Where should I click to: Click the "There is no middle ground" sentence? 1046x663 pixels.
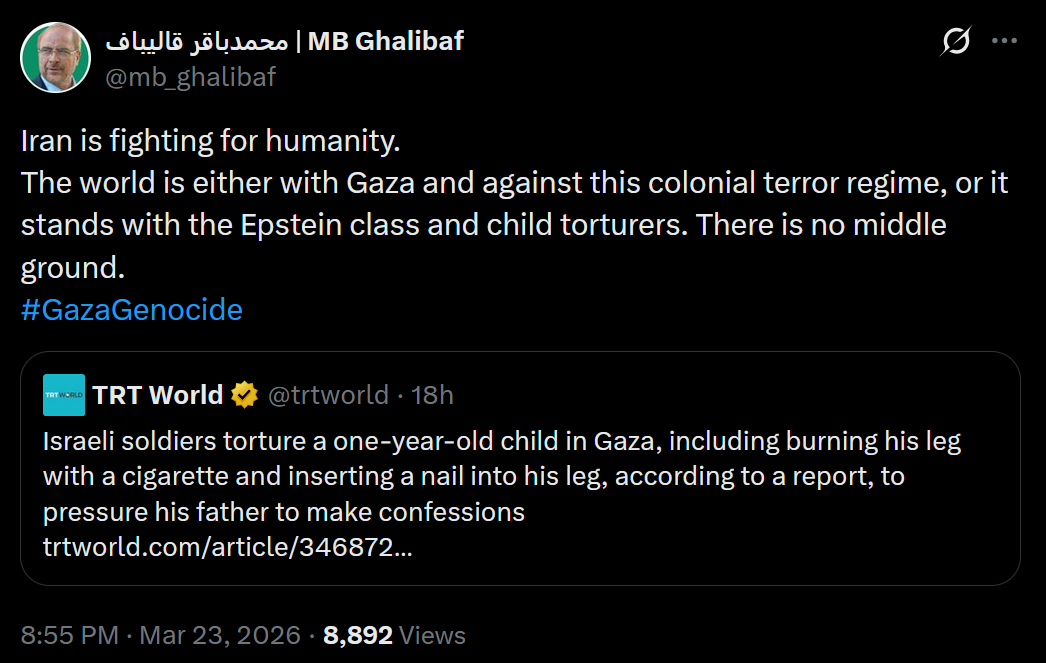coord(818,224)
